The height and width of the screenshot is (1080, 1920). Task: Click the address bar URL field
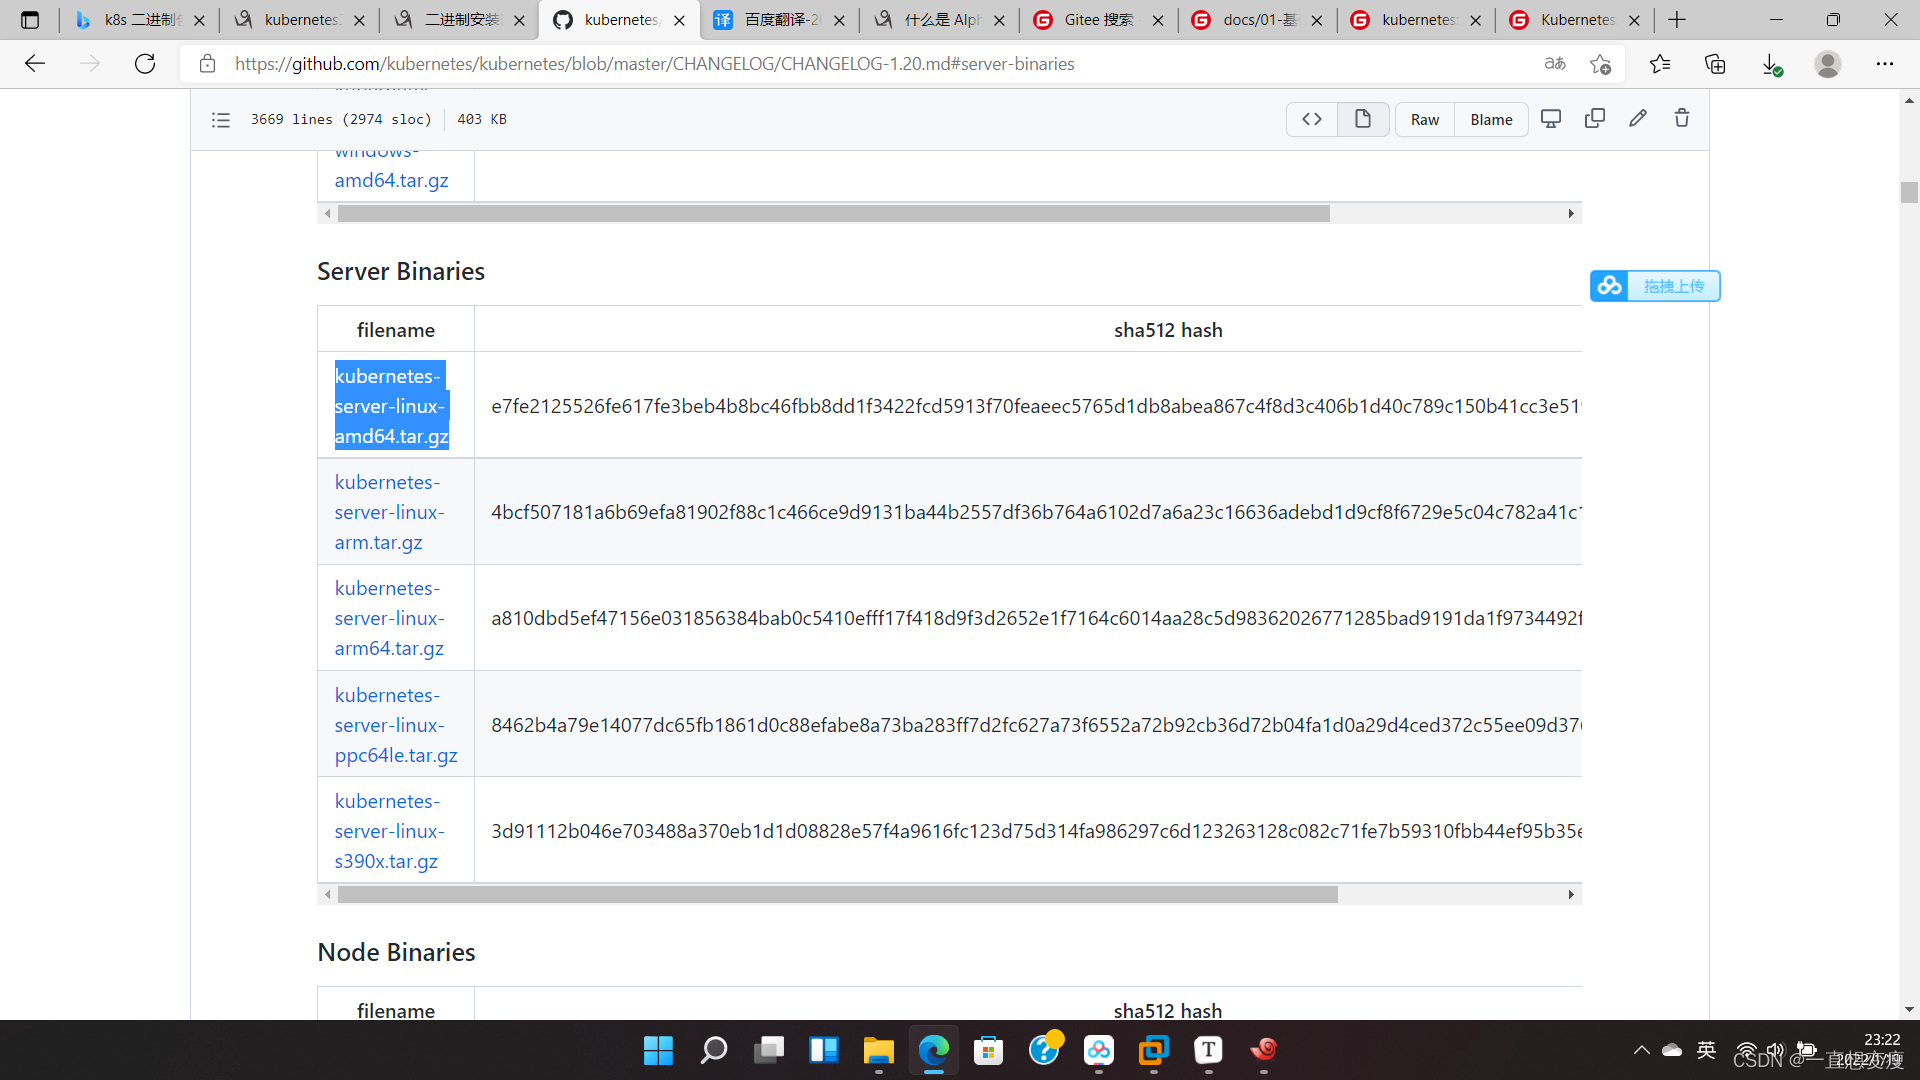pos(654,64)
